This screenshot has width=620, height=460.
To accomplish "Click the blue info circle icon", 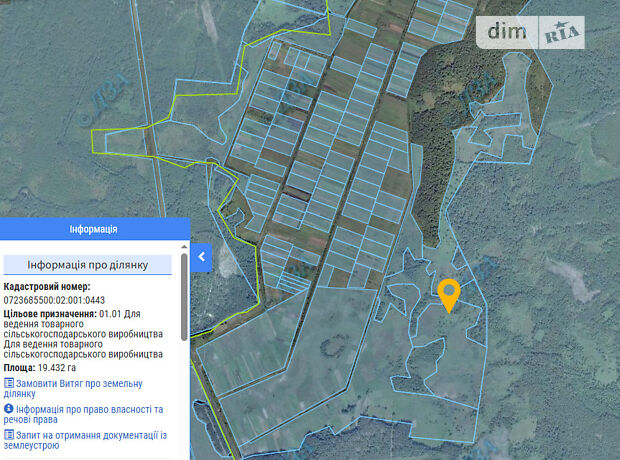I will pyautogui.click(x=9, y=409).
